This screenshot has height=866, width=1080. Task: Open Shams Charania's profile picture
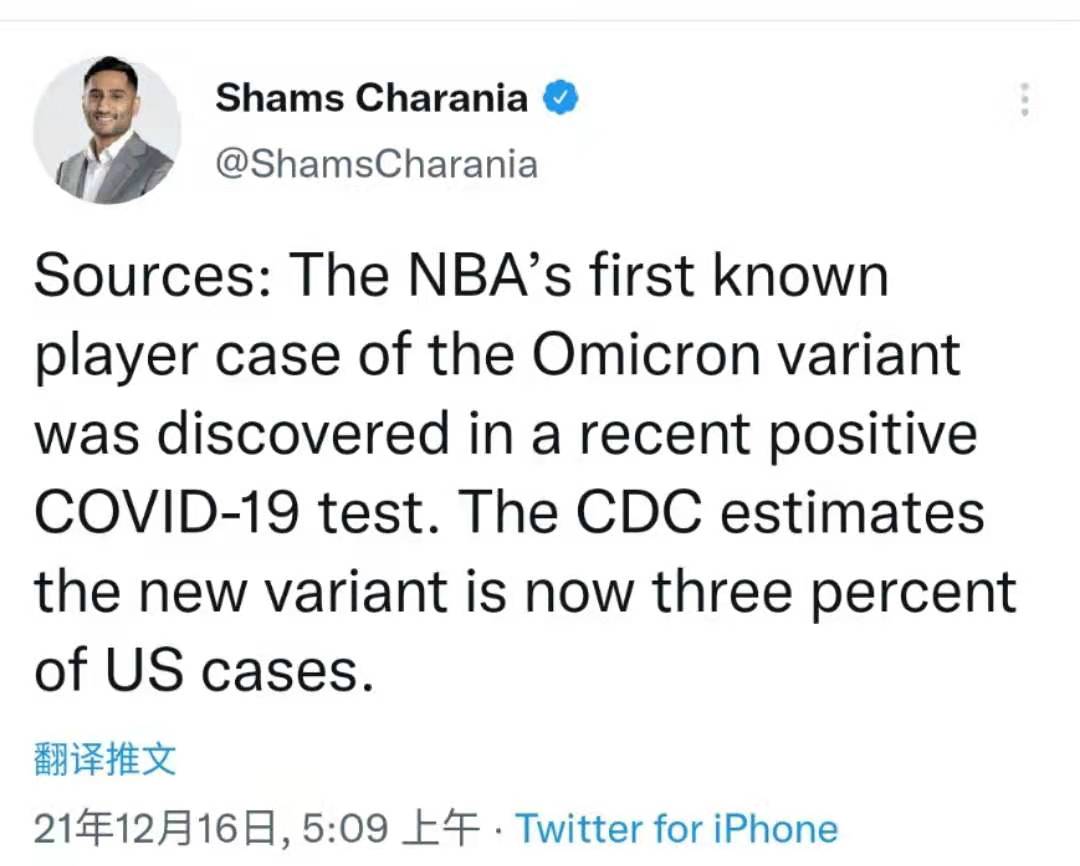pyautogui.click(x=107, y=130)
